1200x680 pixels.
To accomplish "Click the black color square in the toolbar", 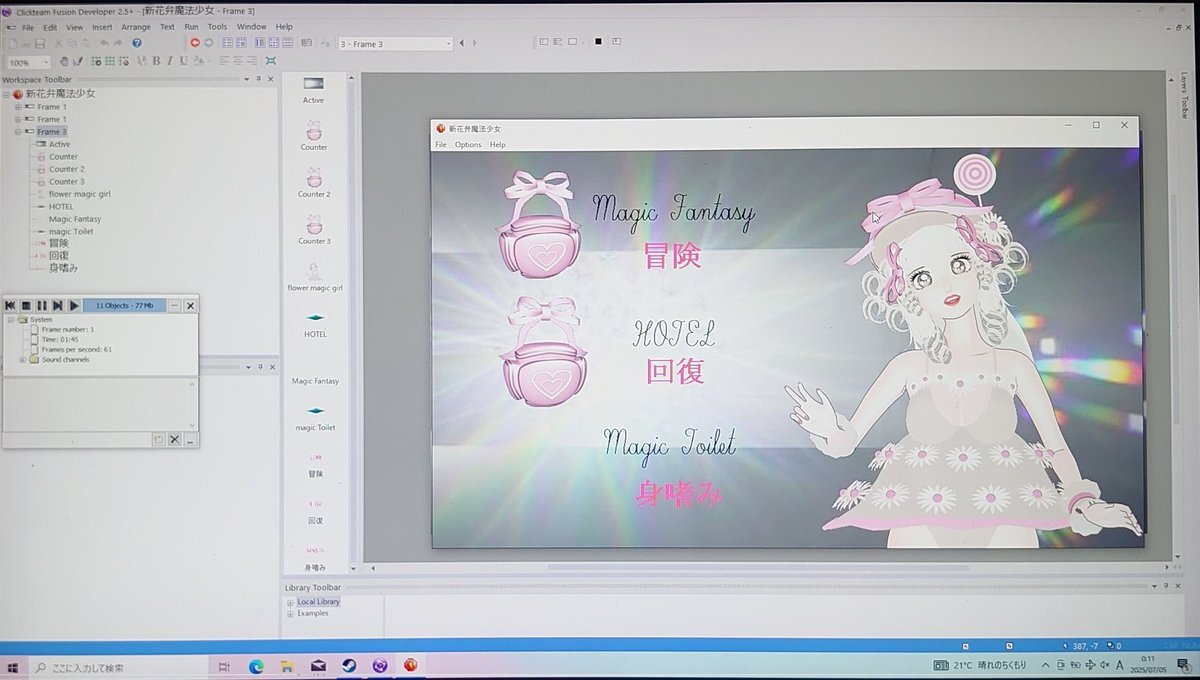I will (598, 42).
